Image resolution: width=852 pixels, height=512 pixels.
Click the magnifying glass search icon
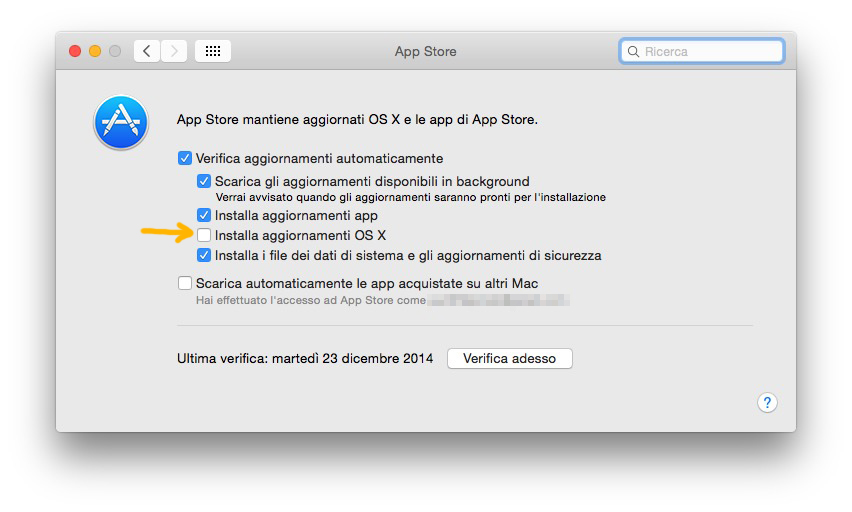[x=633, y=51]
